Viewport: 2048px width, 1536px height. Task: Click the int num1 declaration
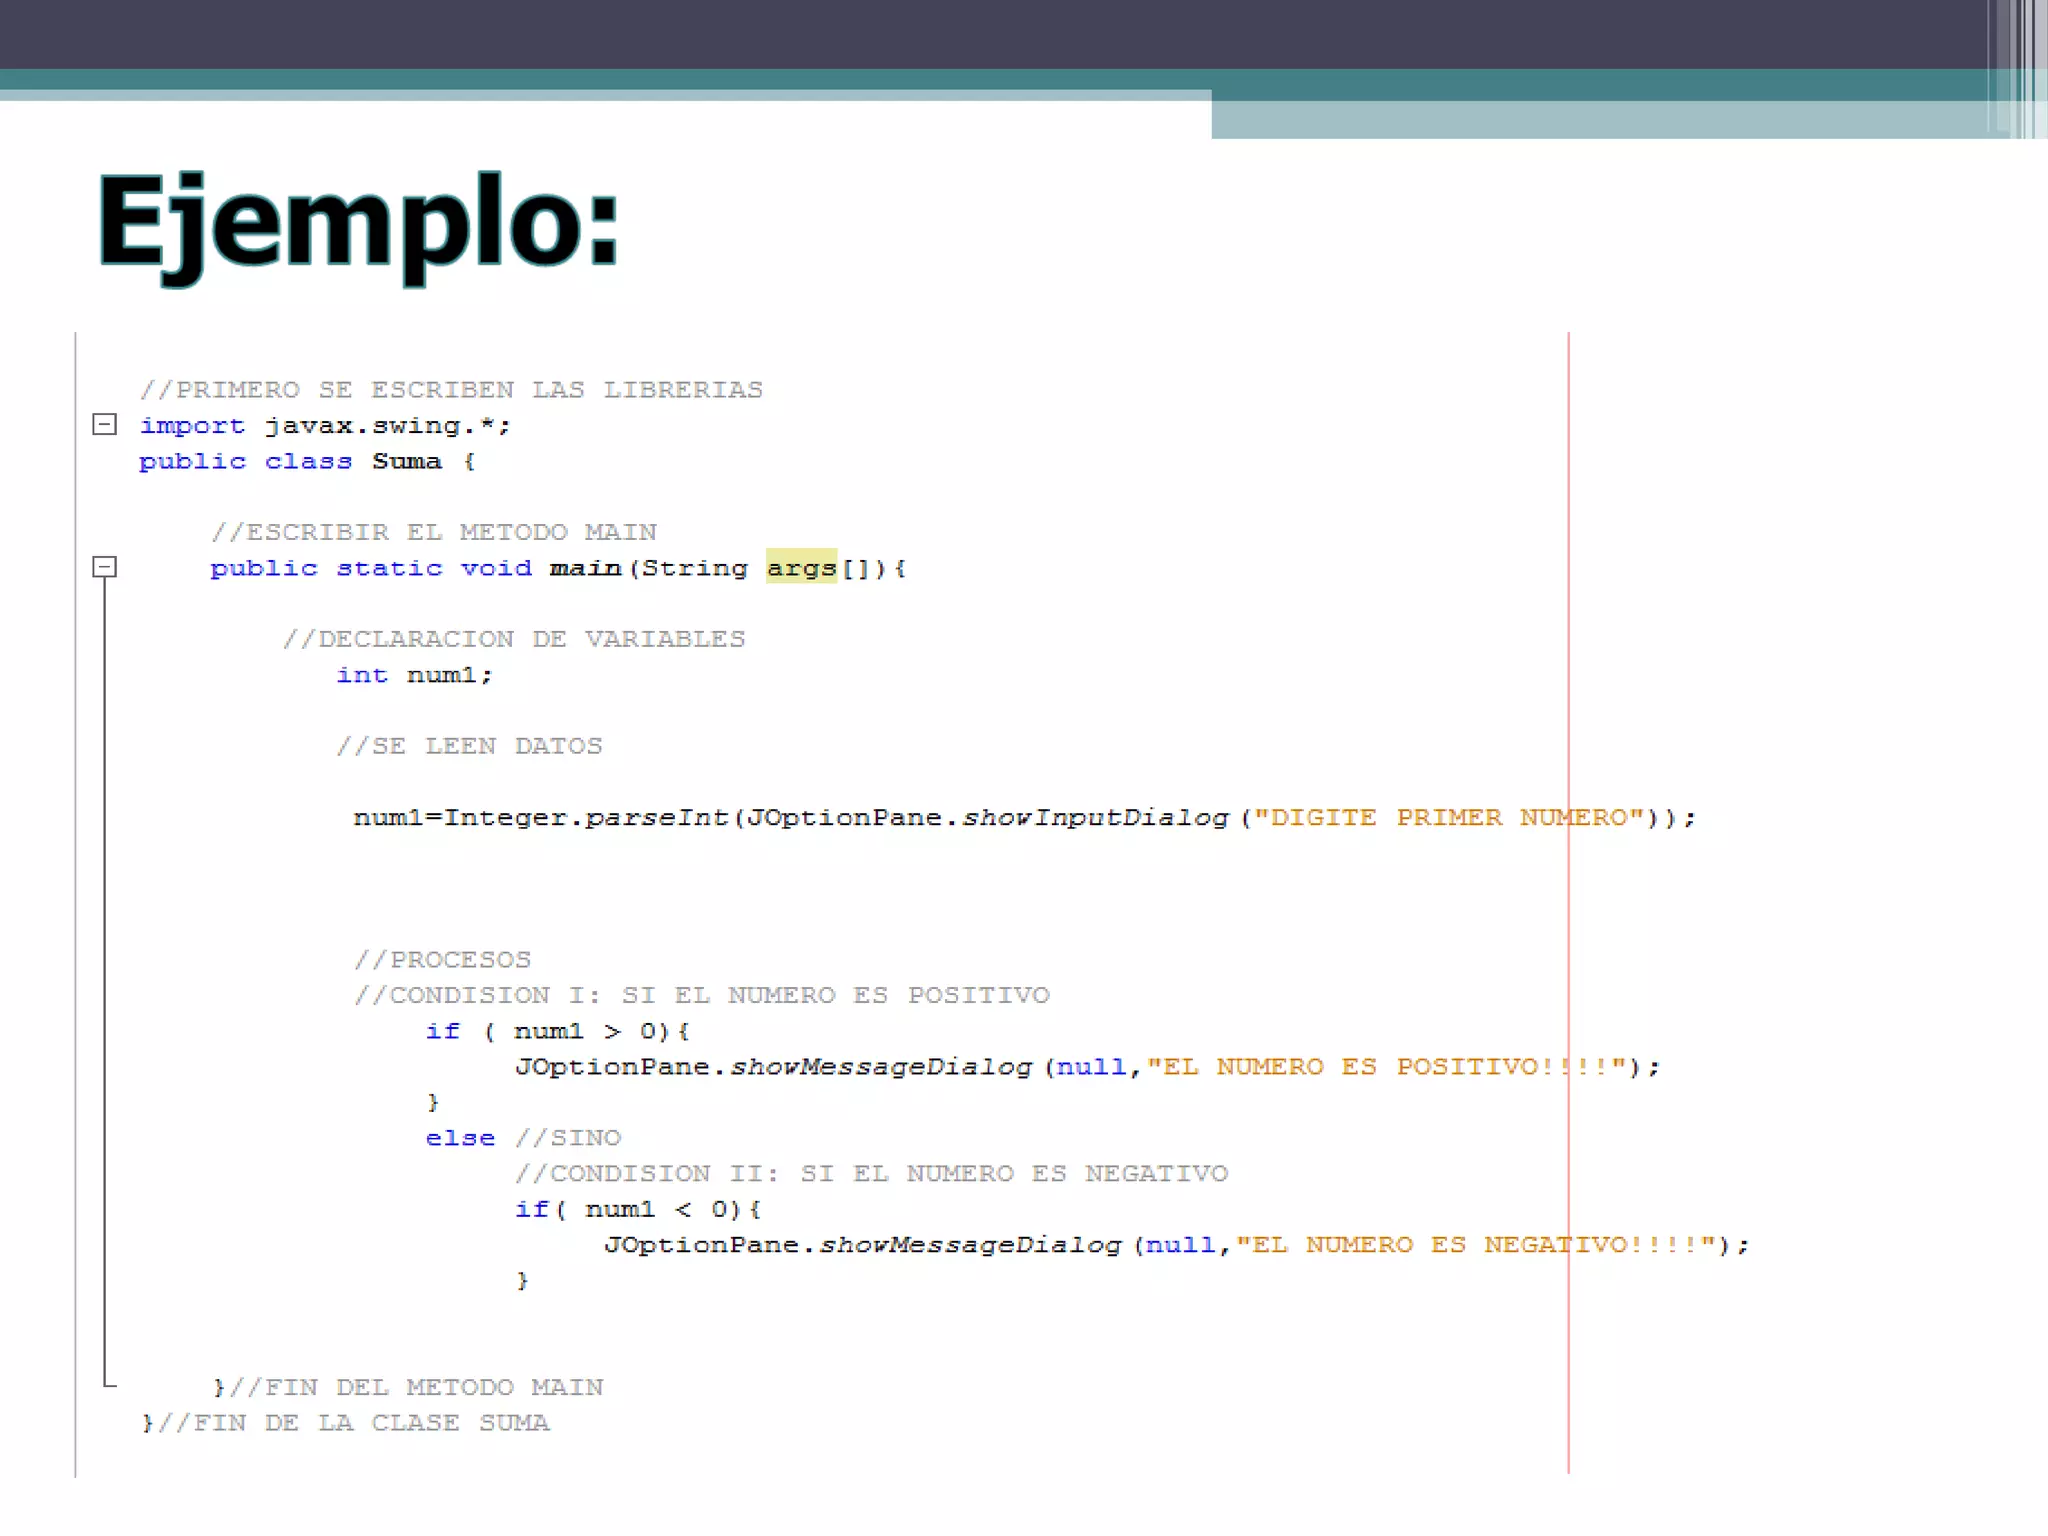414,675
